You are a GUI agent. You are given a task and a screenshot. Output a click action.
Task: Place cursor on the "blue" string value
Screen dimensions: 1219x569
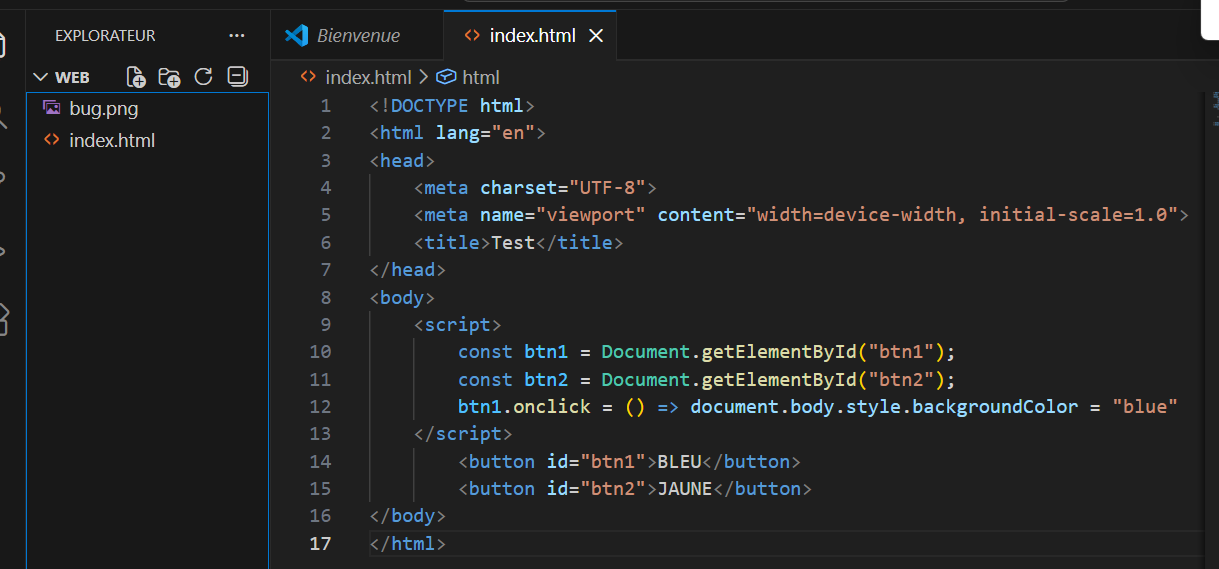(x=1145, y=406)
